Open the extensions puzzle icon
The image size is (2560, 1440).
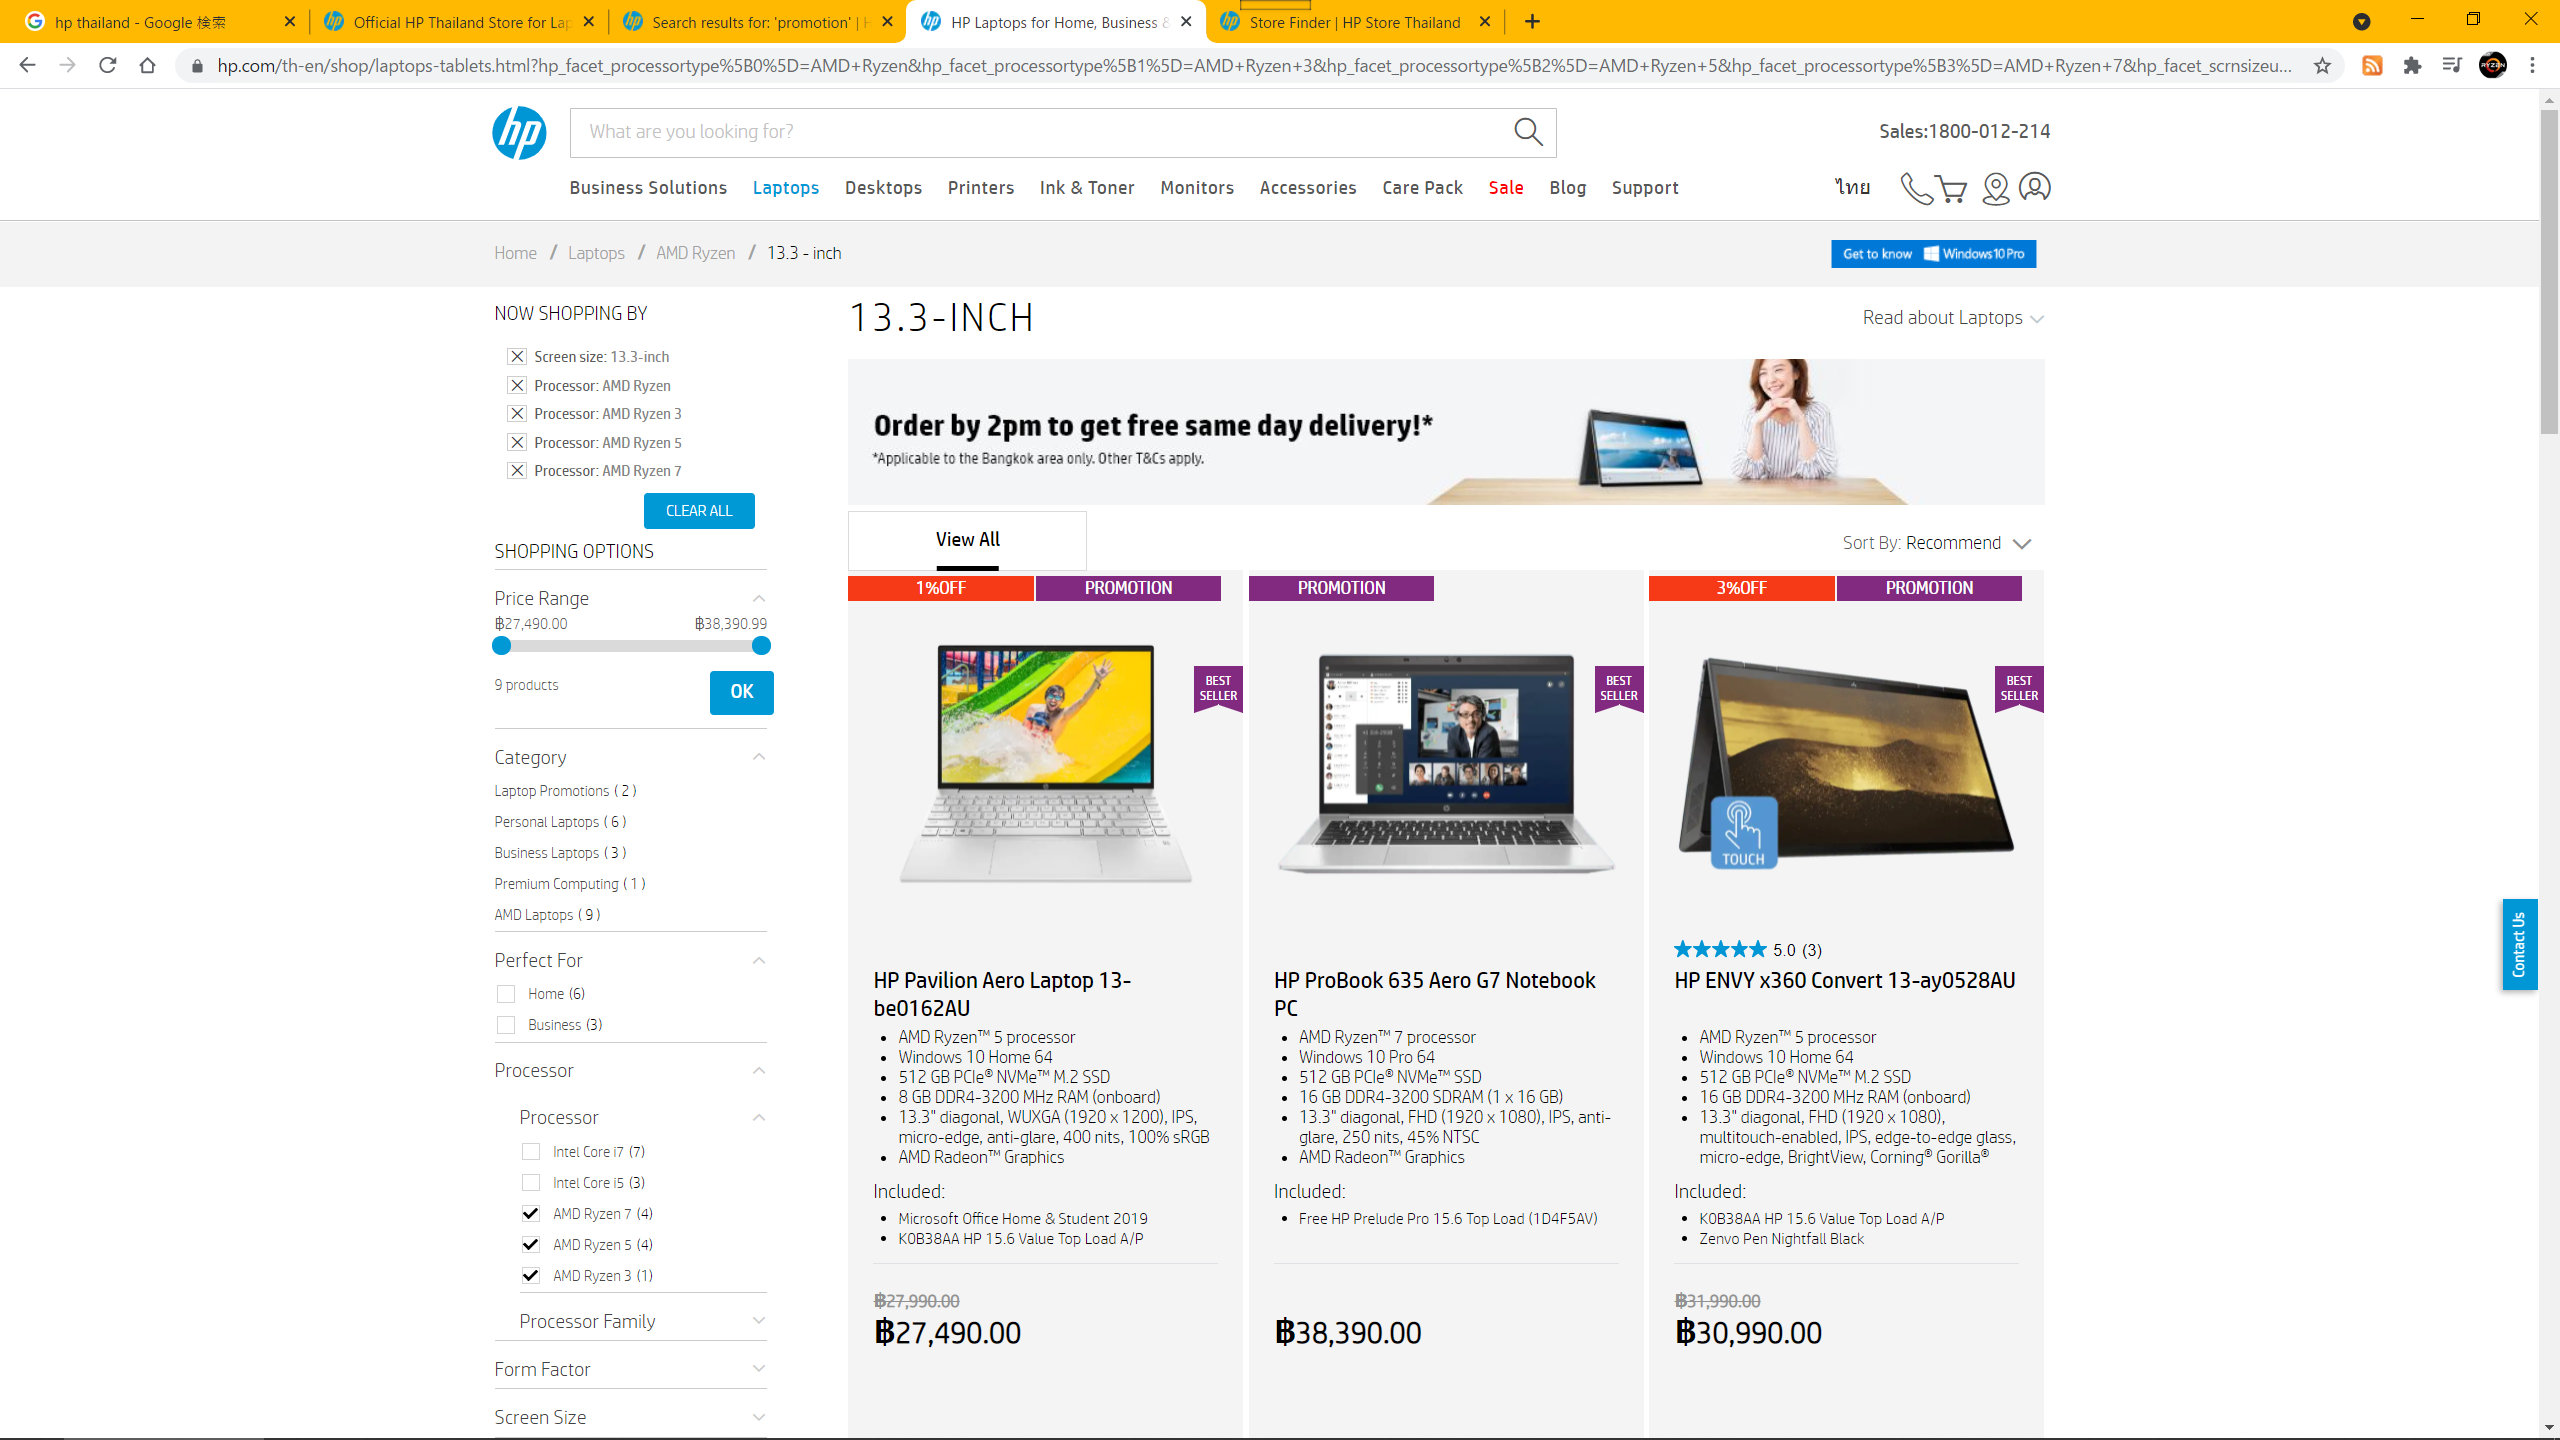(2412, 65)
